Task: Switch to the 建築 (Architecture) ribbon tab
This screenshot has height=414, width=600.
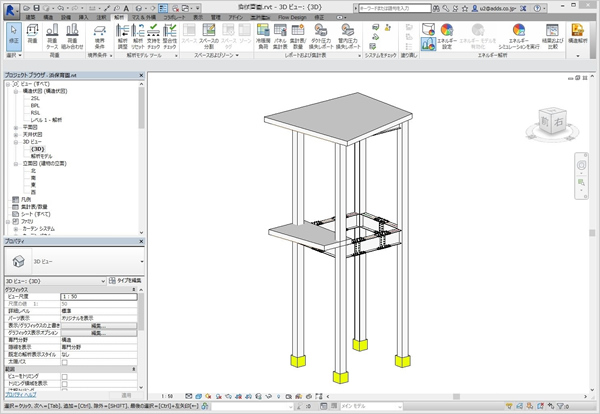Action: click(30, 18)
